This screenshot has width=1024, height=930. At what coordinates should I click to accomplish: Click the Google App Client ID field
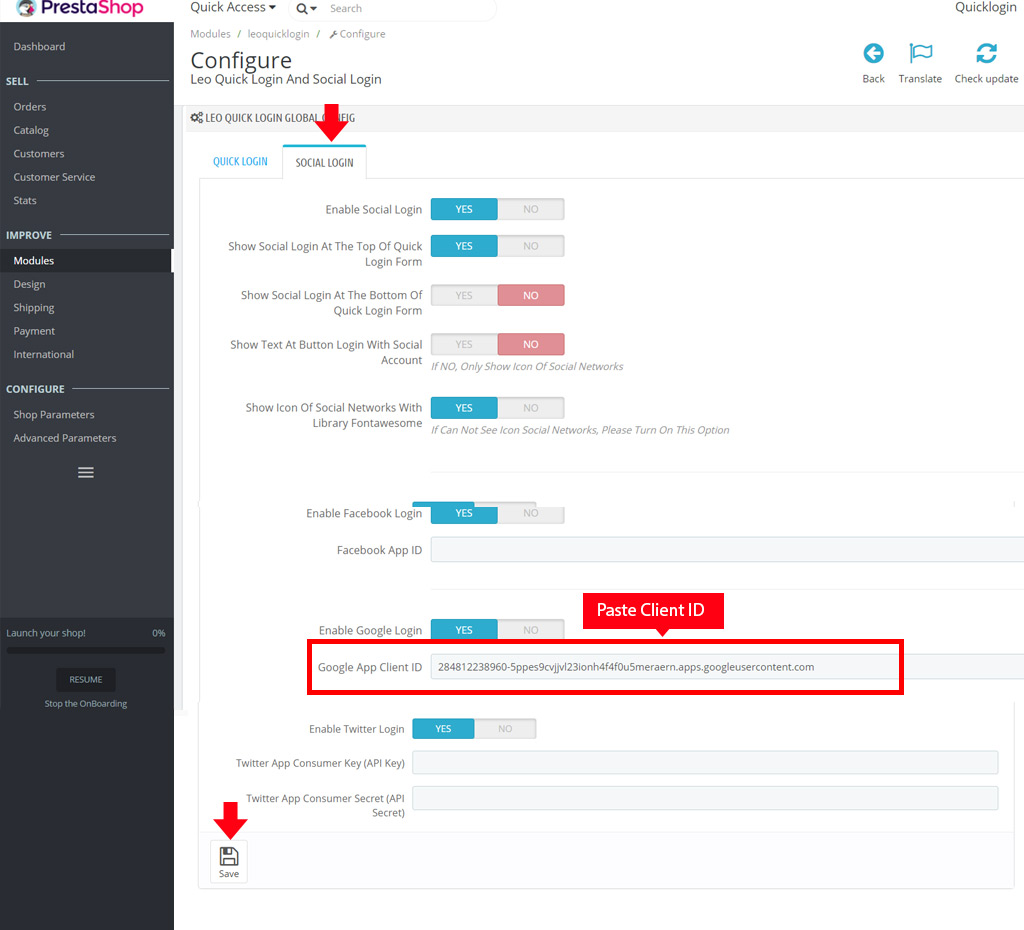[727, 667]
